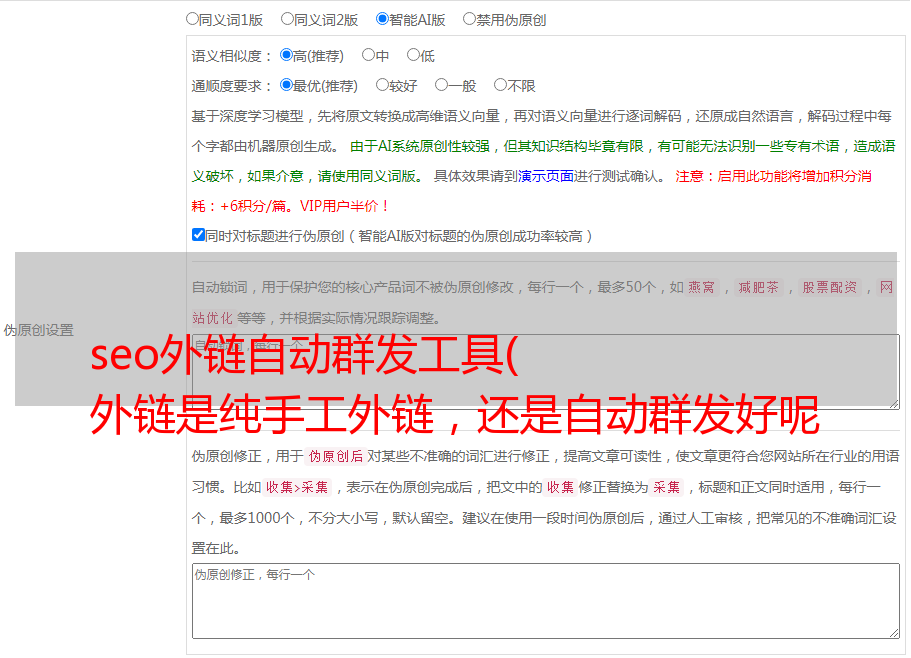Click the 收集>采集 example code
The width and height of the screenshot is (911, 658).
click(297, 487)
